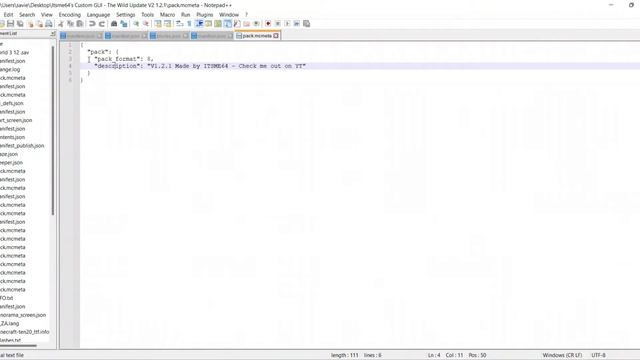This screenshot has height=360, width=640.
Task: Click Windows (CR LF) in status bar
Action: [562, 355]
